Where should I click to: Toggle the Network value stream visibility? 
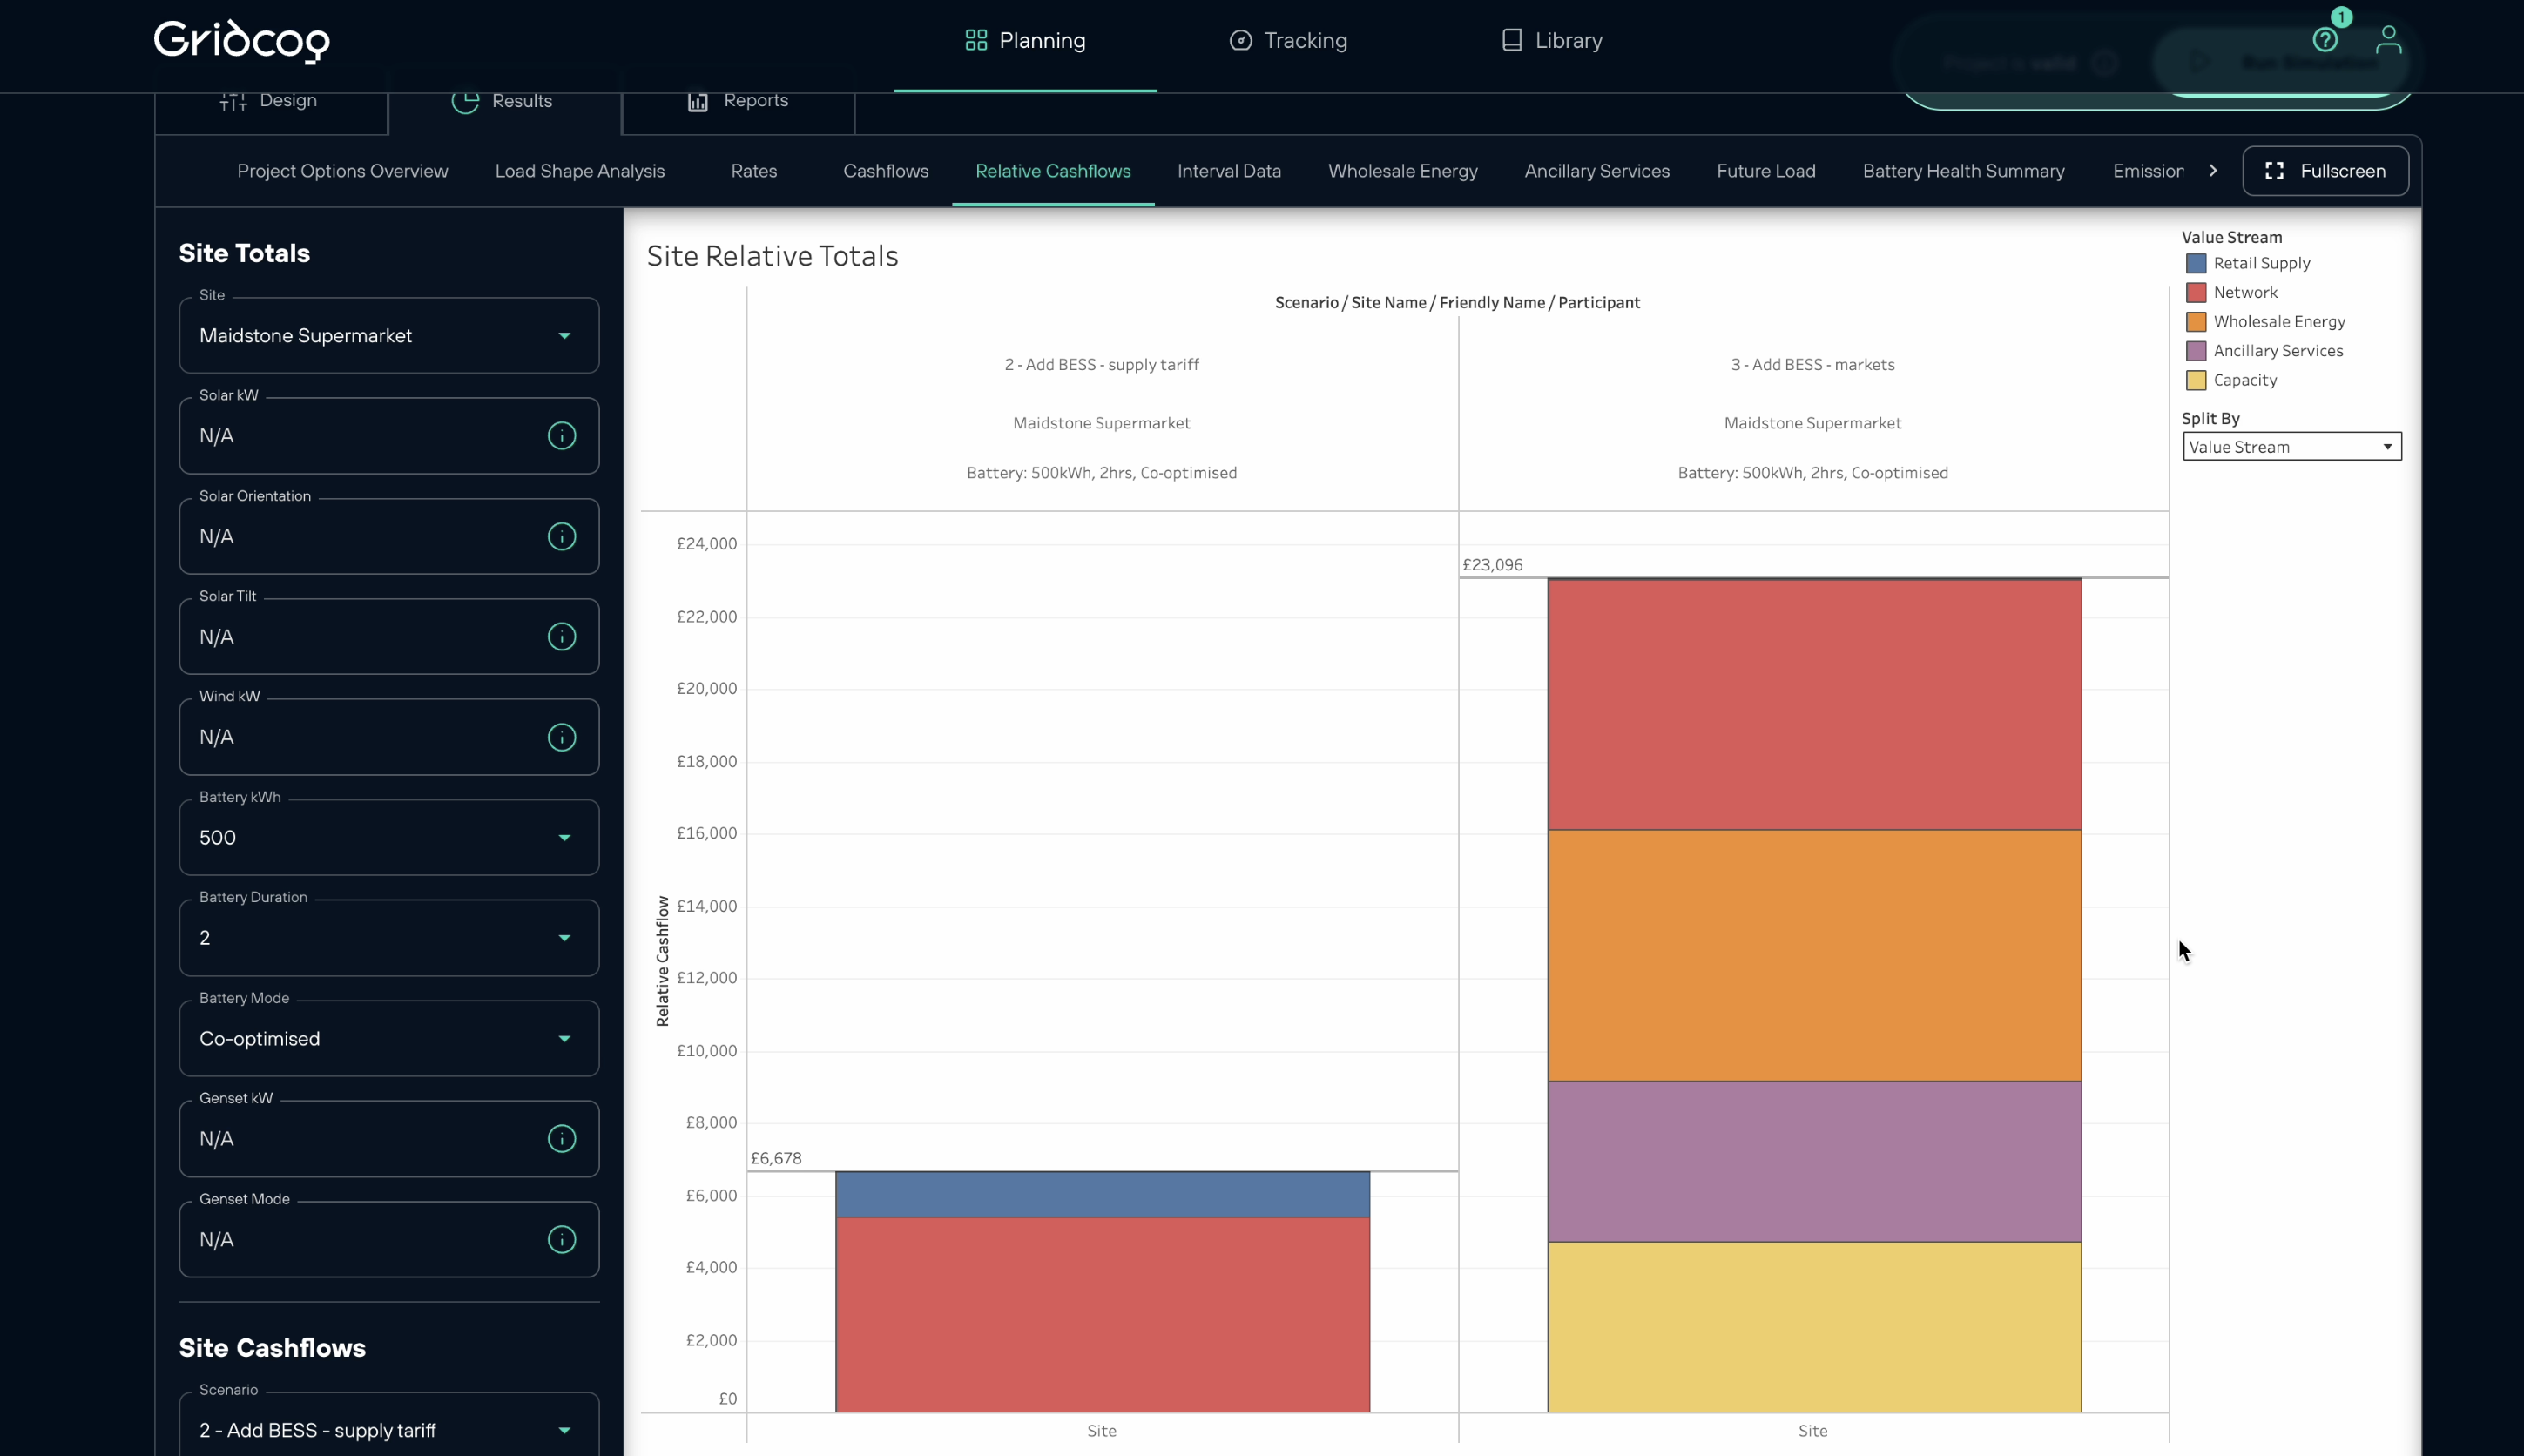(2246, 292)
